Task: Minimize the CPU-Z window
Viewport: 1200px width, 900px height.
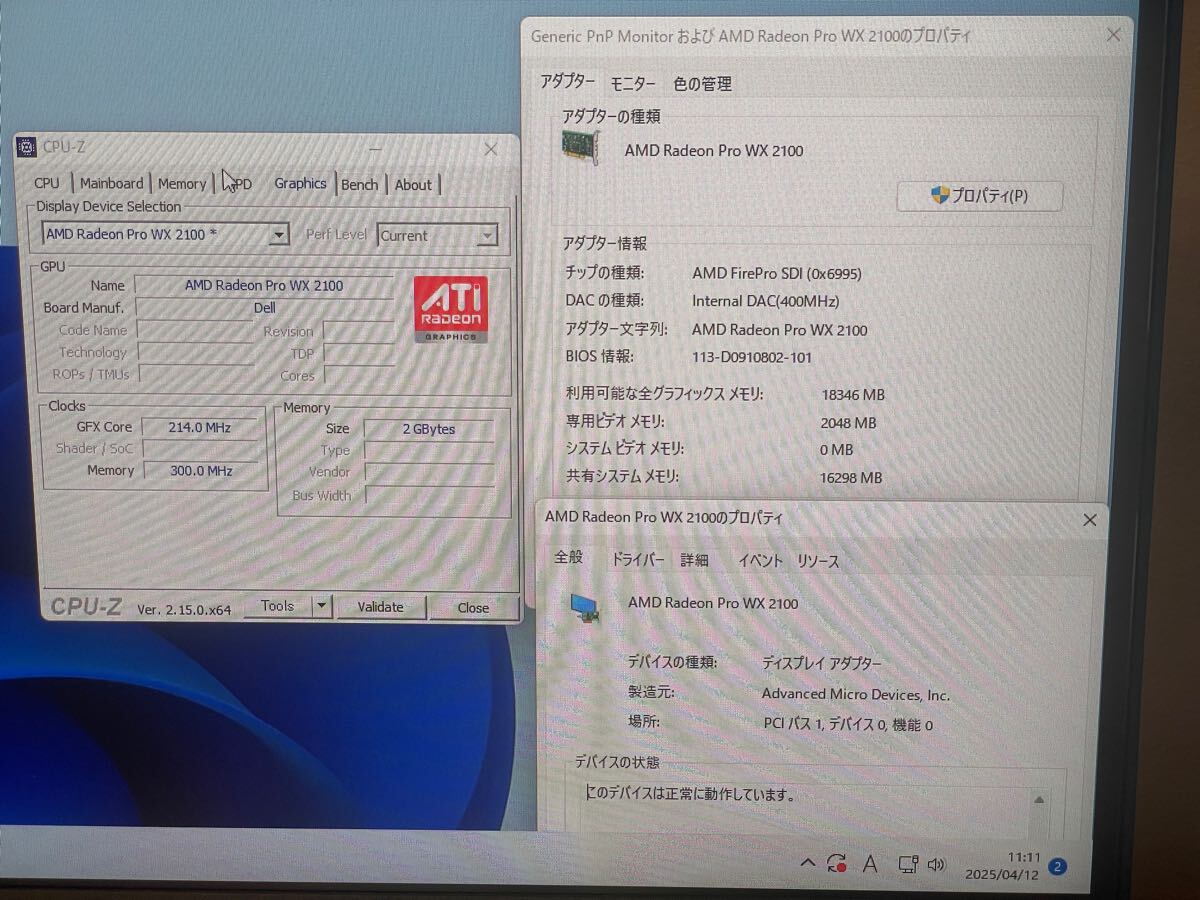Action: (374, 149)
